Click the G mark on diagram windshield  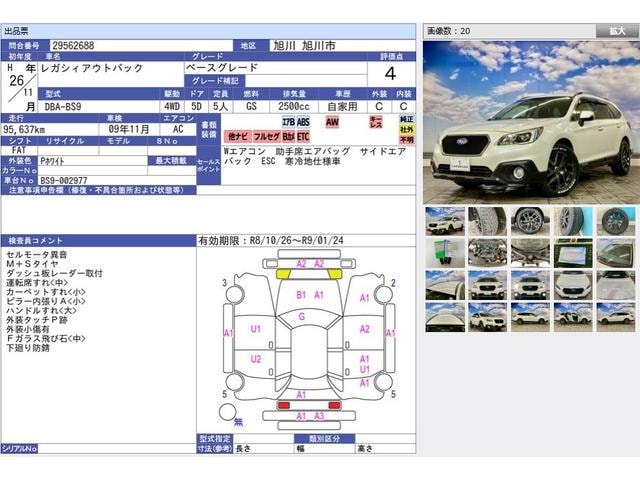(302, 316)
